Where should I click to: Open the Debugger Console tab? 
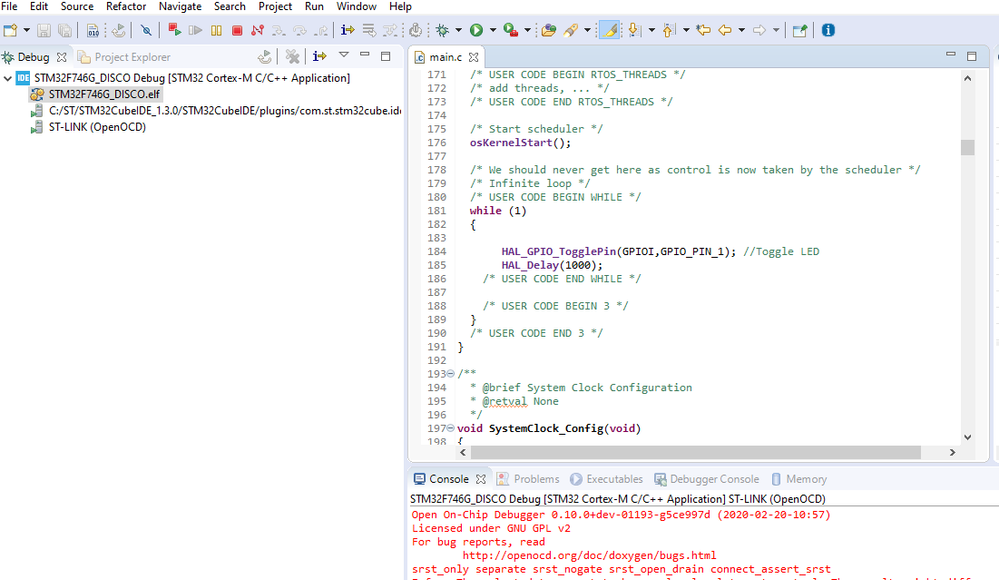point(707,479)
